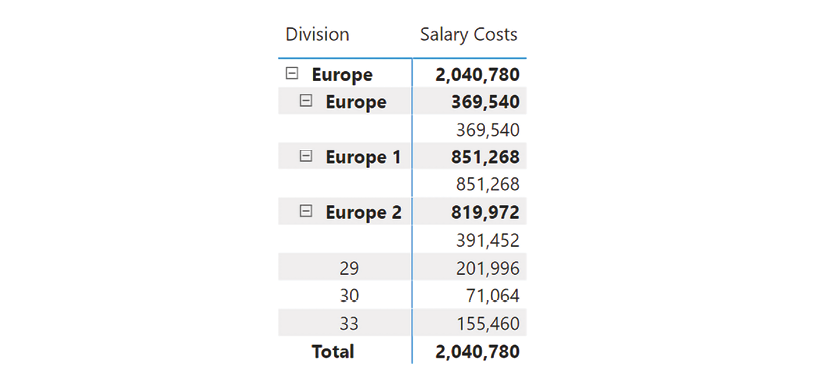Collapse the top-level Europe row

click(292, 74)
